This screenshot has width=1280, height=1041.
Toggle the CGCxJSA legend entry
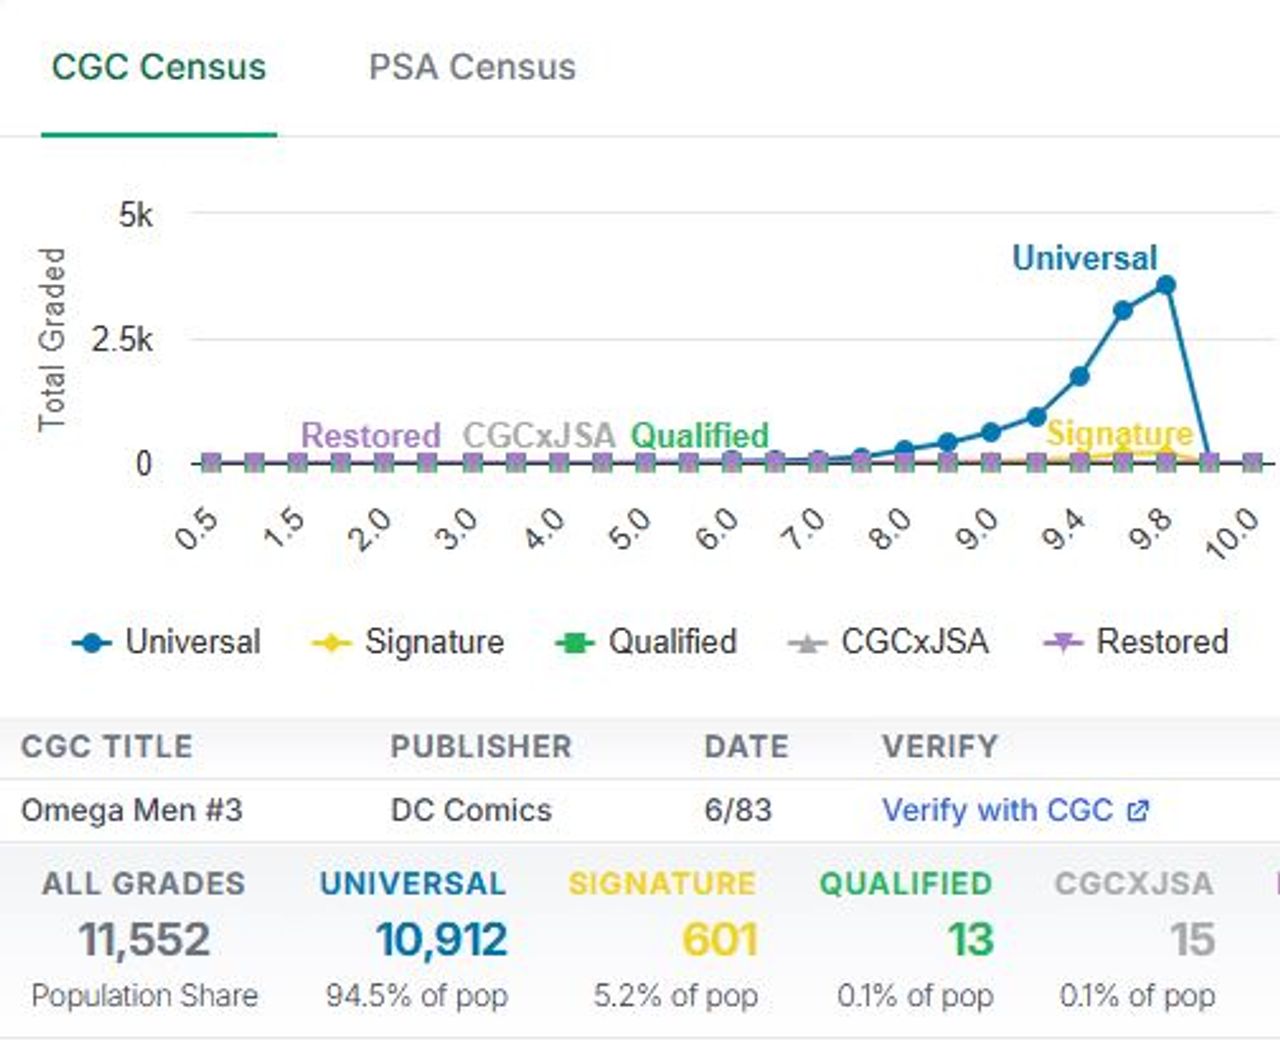coord(914,642)
